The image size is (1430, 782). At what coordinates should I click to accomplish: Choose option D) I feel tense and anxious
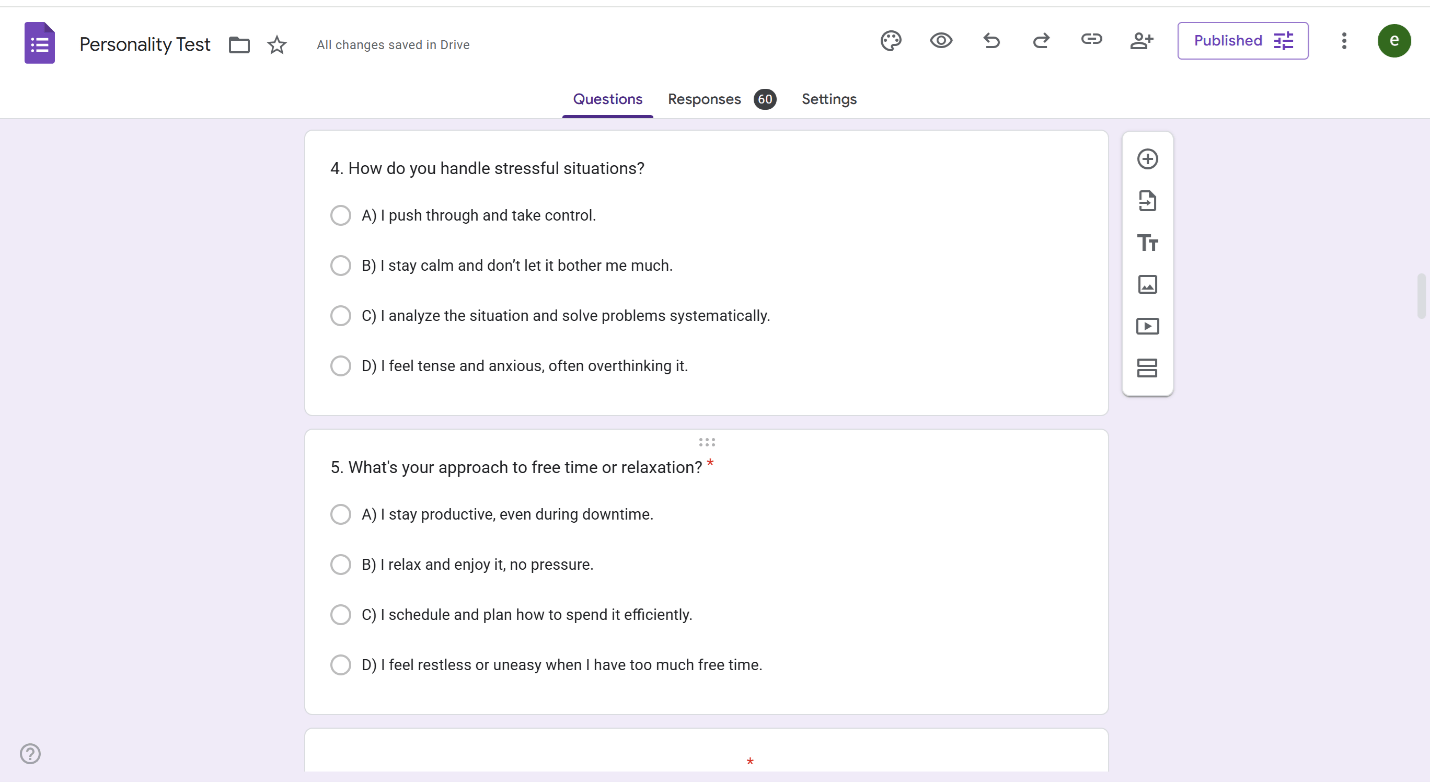pyautogui.click(x=341, y=366)
